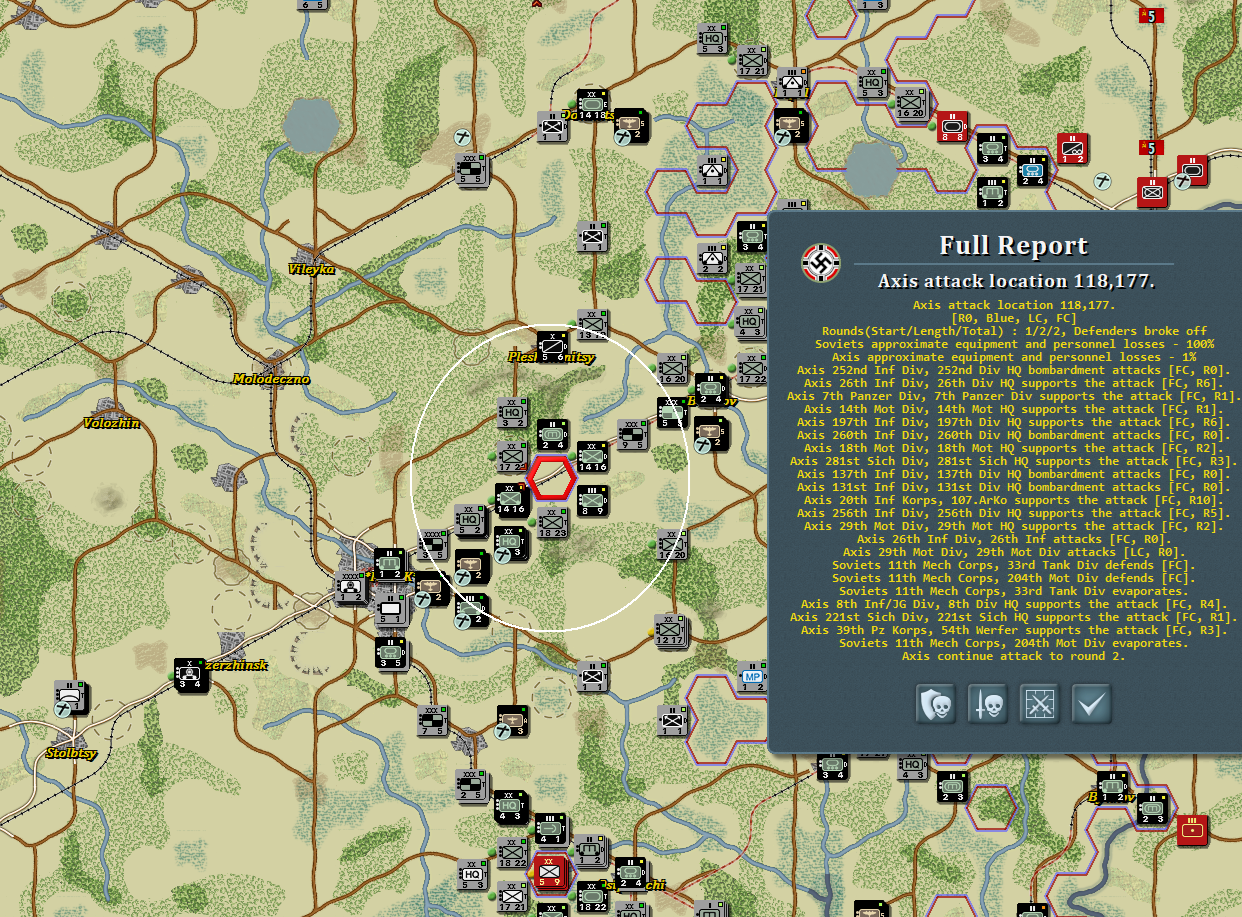Click the 252nd Div HQ bombardment line
The height and width of the screenshot is (917, 1242).
pos(1014,370)
